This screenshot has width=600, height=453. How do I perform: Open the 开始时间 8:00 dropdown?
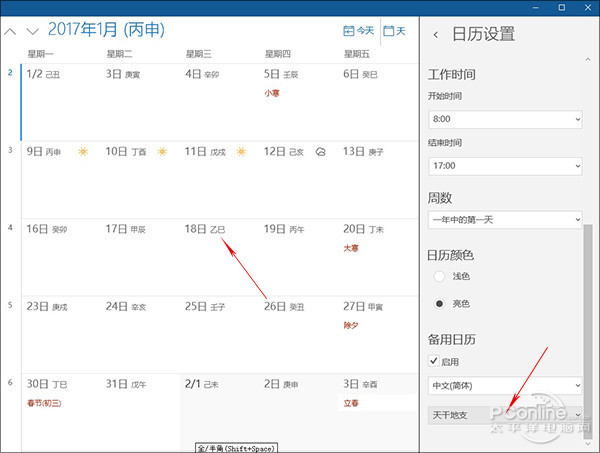pos(505,119)
